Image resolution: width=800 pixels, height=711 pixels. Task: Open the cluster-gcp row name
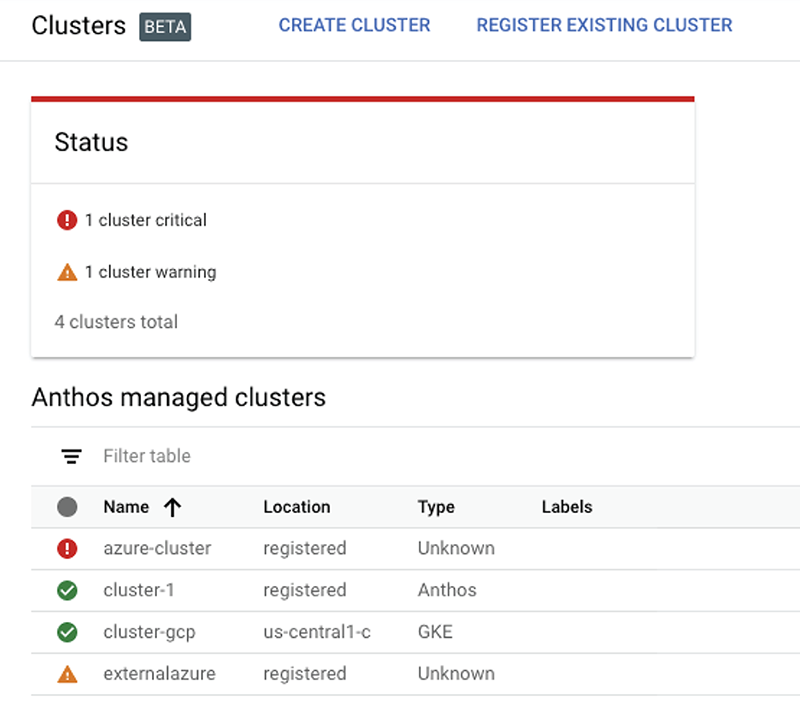point(149,632)
